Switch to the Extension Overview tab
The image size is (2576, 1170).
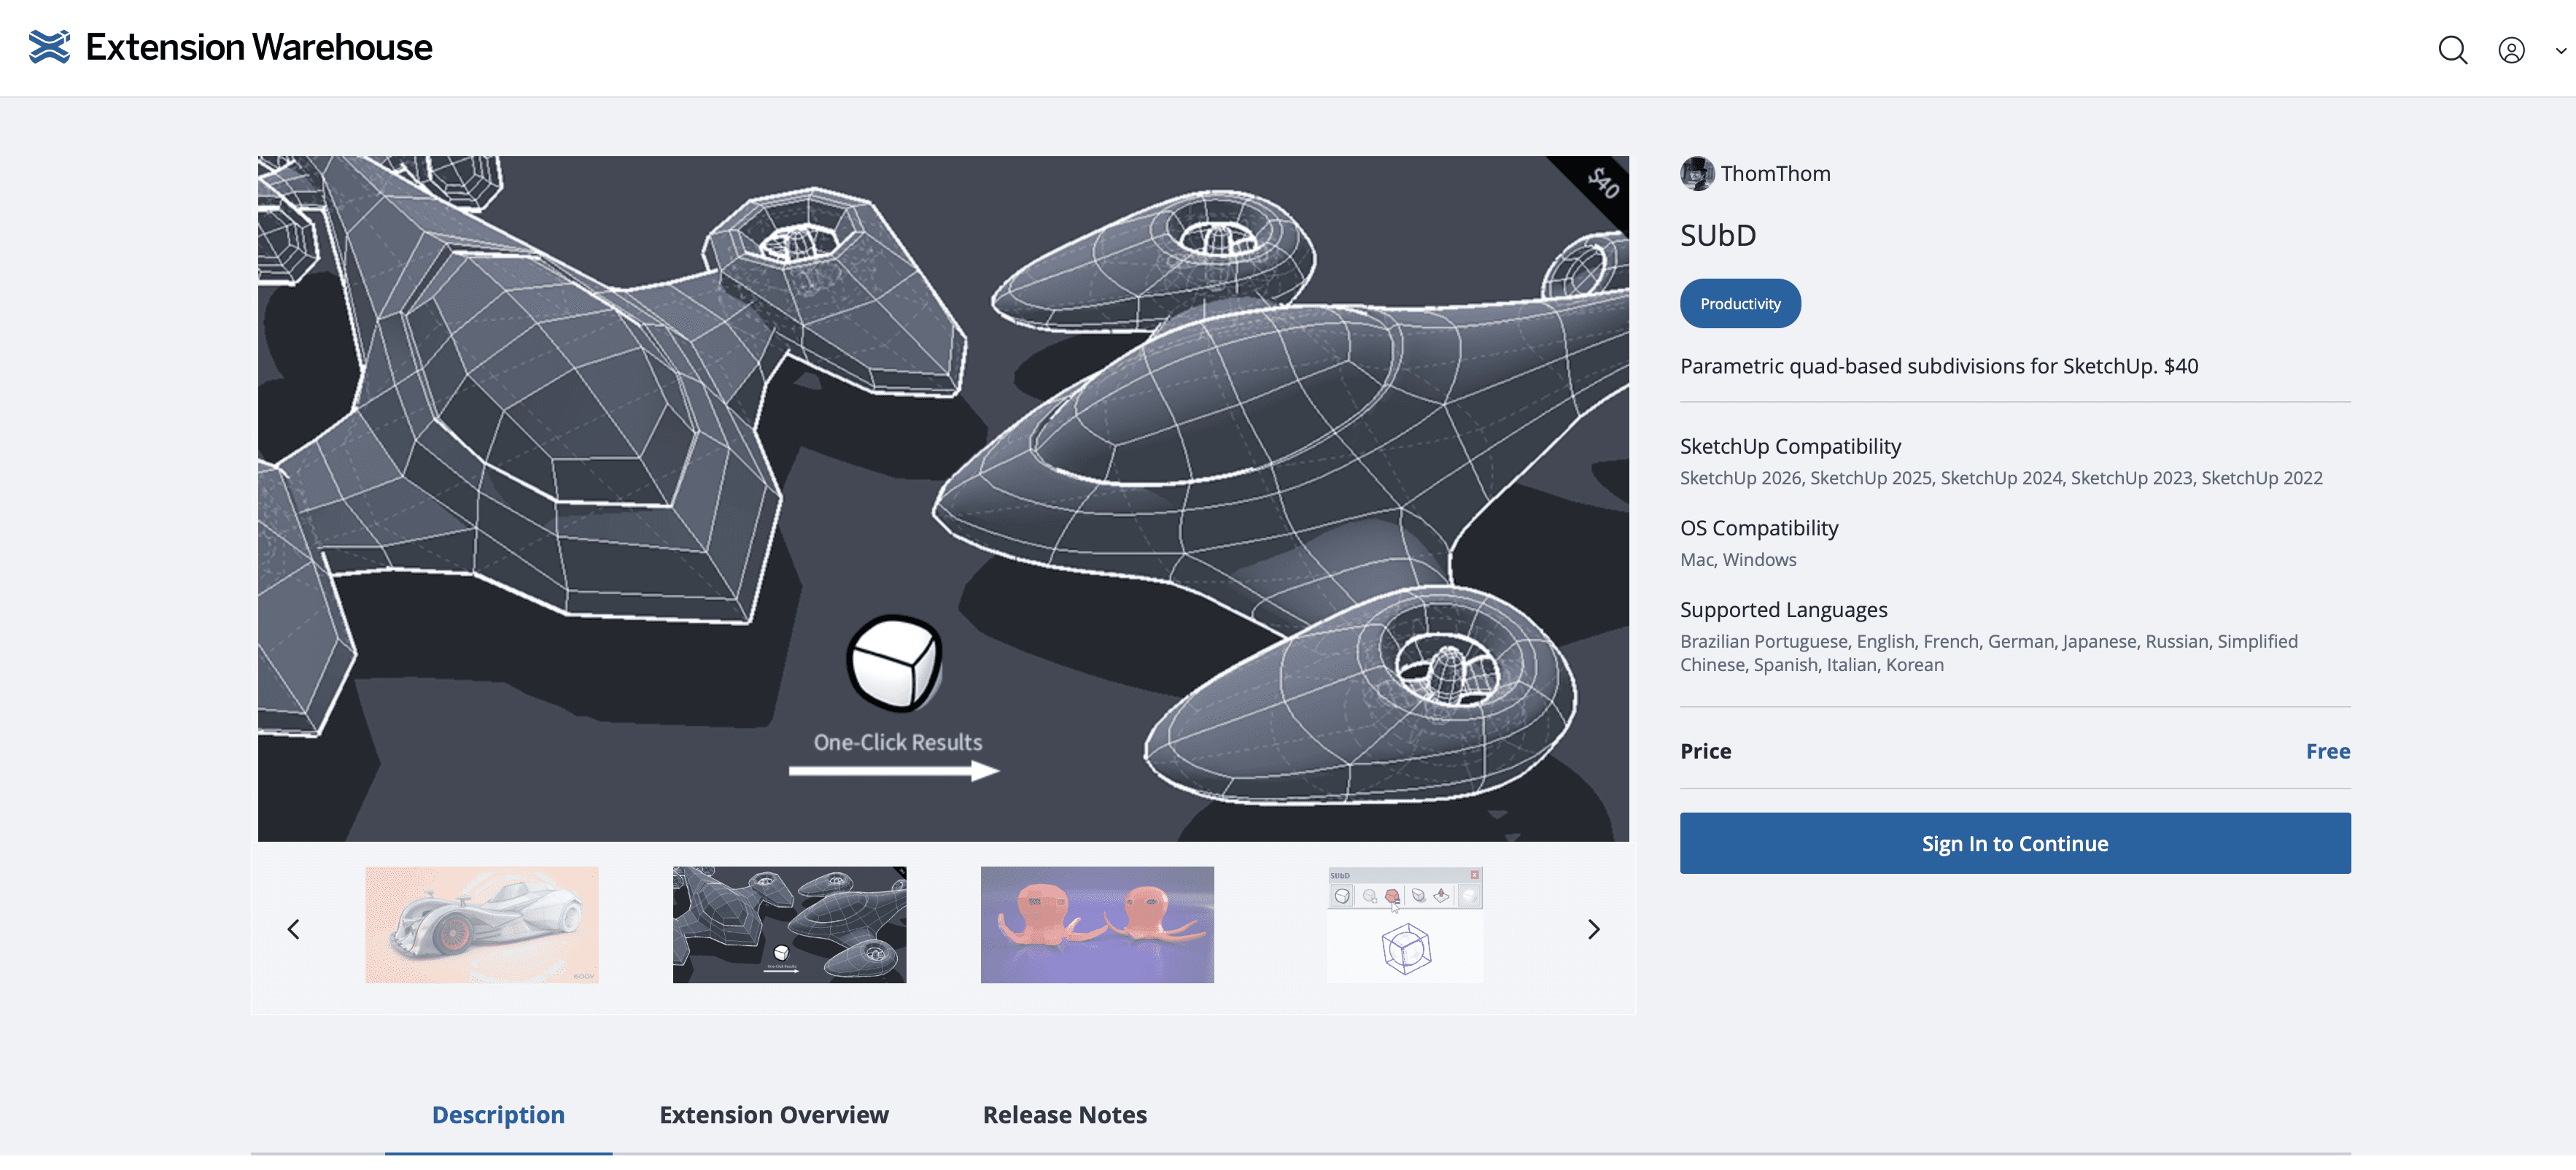click(x=773, y=1114)
